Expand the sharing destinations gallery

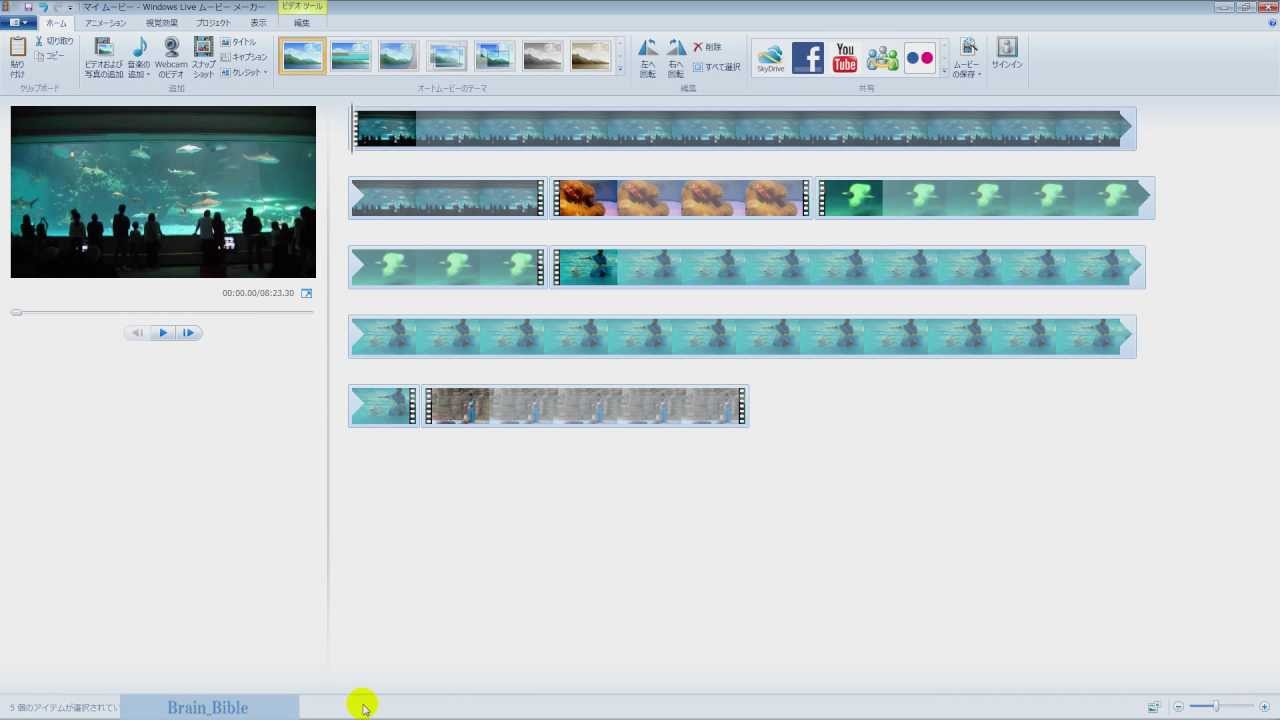point(944,70)
